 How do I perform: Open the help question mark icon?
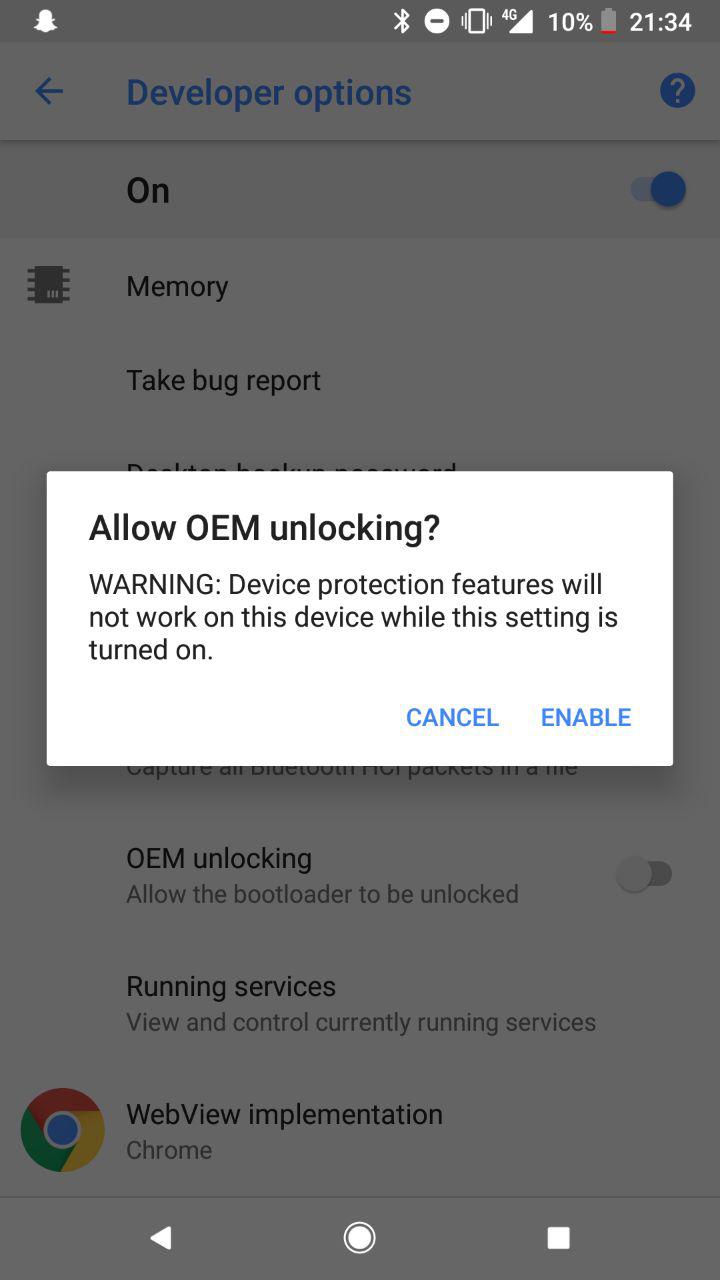(677, 92)
